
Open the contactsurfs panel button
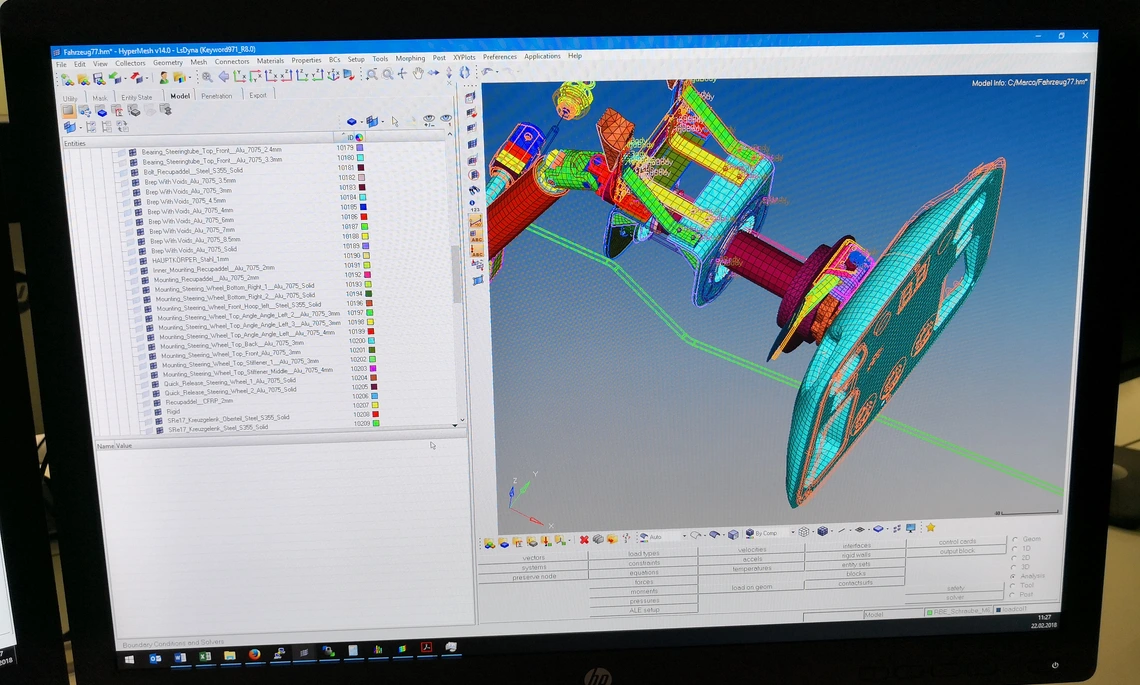(855, 582)
